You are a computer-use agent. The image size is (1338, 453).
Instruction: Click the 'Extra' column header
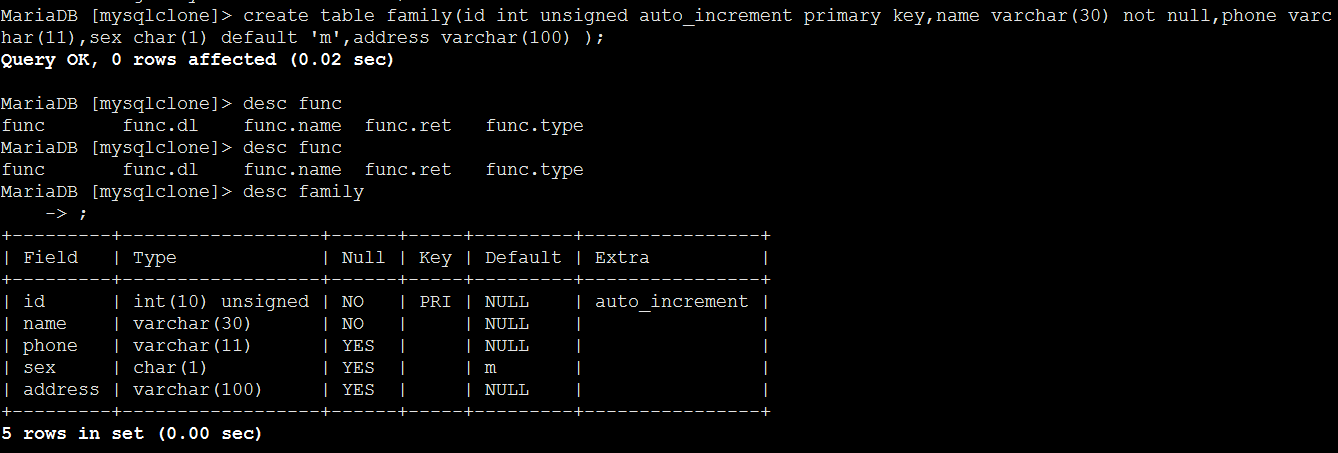[622, 258]
